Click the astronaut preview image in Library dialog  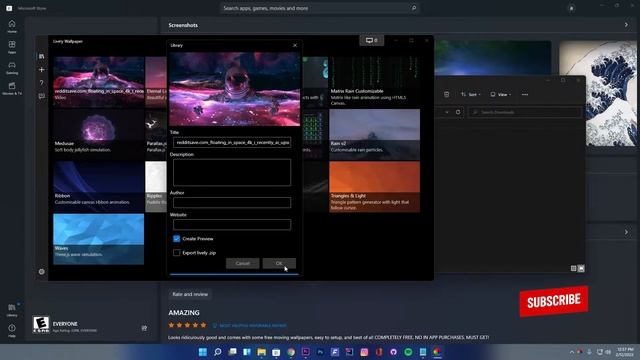[234, 89]
